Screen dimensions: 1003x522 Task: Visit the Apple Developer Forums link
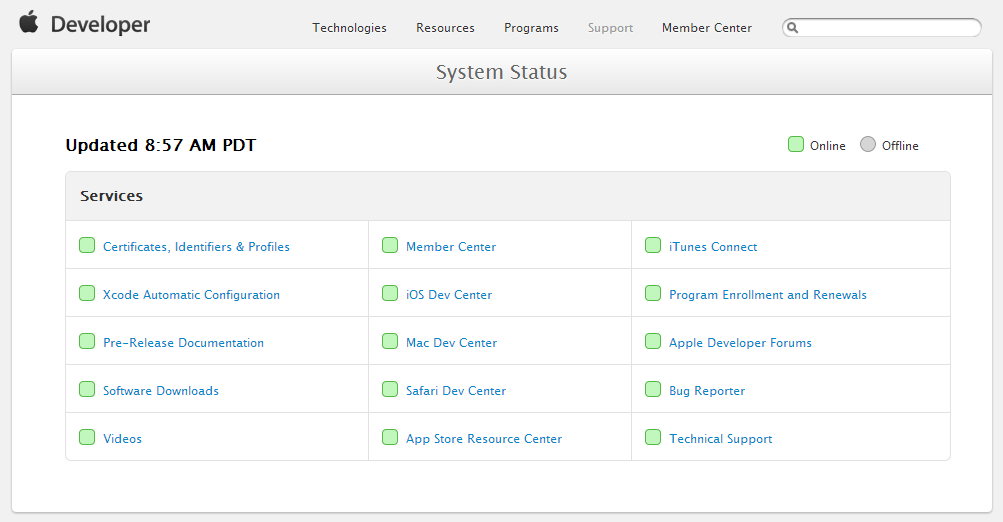pyautogui.click(x=740, y=343)
